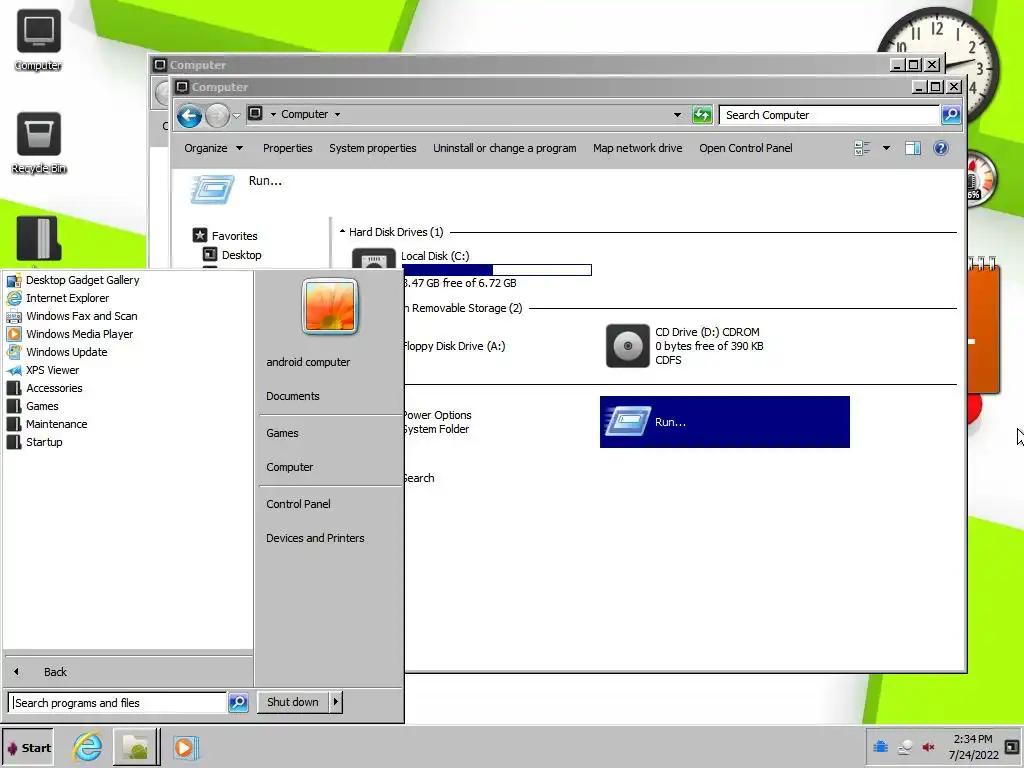The width and height of the screenshot is (1024, 768).
Task: Open android computer user folder
Action: pos(308,362)
